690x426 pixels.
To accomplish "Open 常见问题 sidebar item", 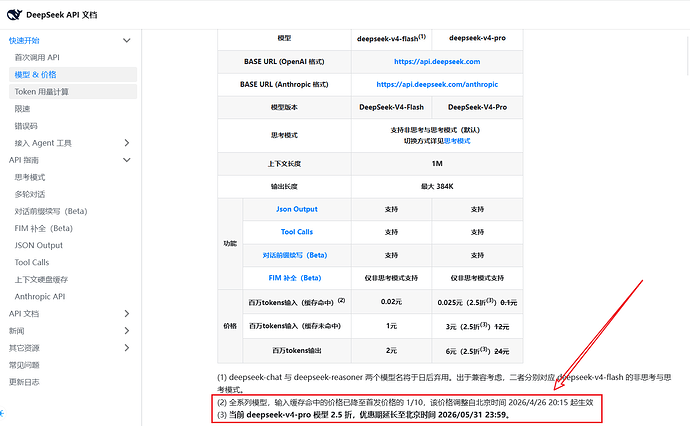I will click(24, 365).
